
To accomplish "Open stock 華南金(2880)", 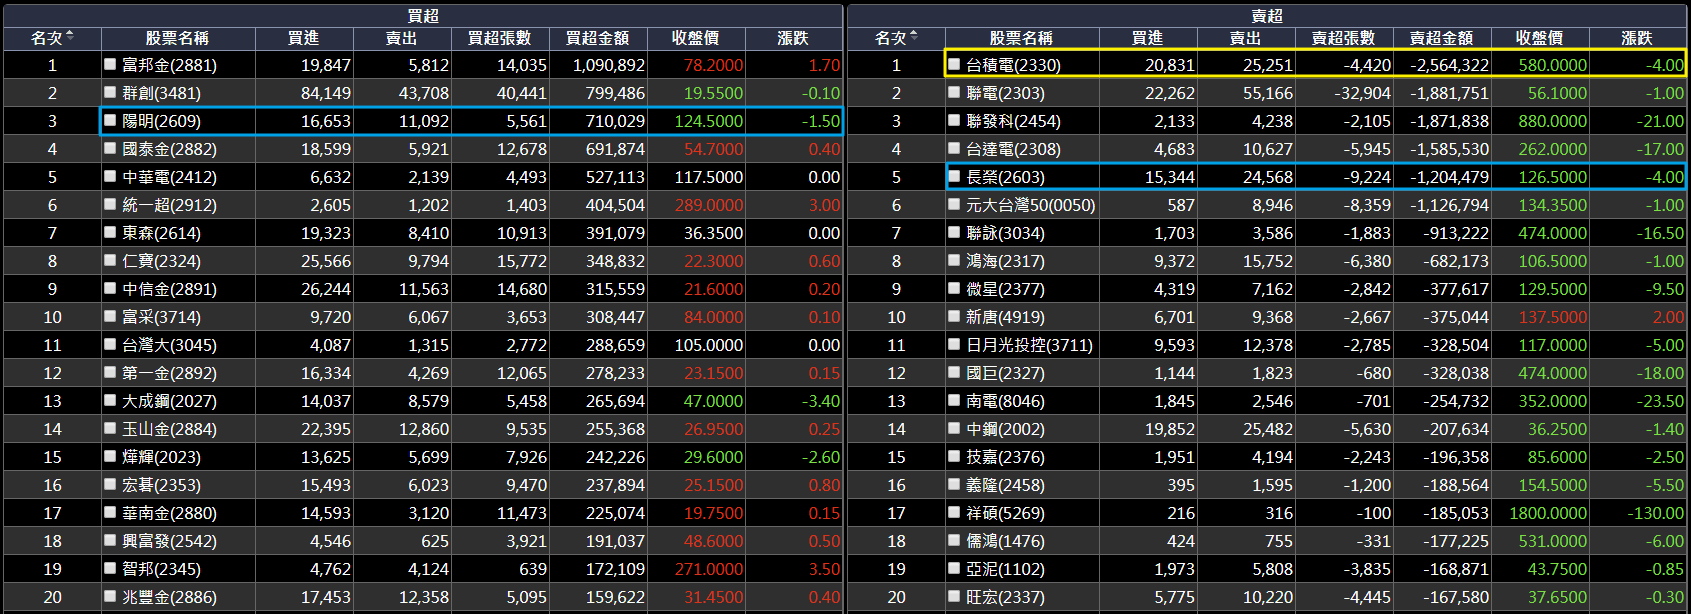I will coord(169,513).
